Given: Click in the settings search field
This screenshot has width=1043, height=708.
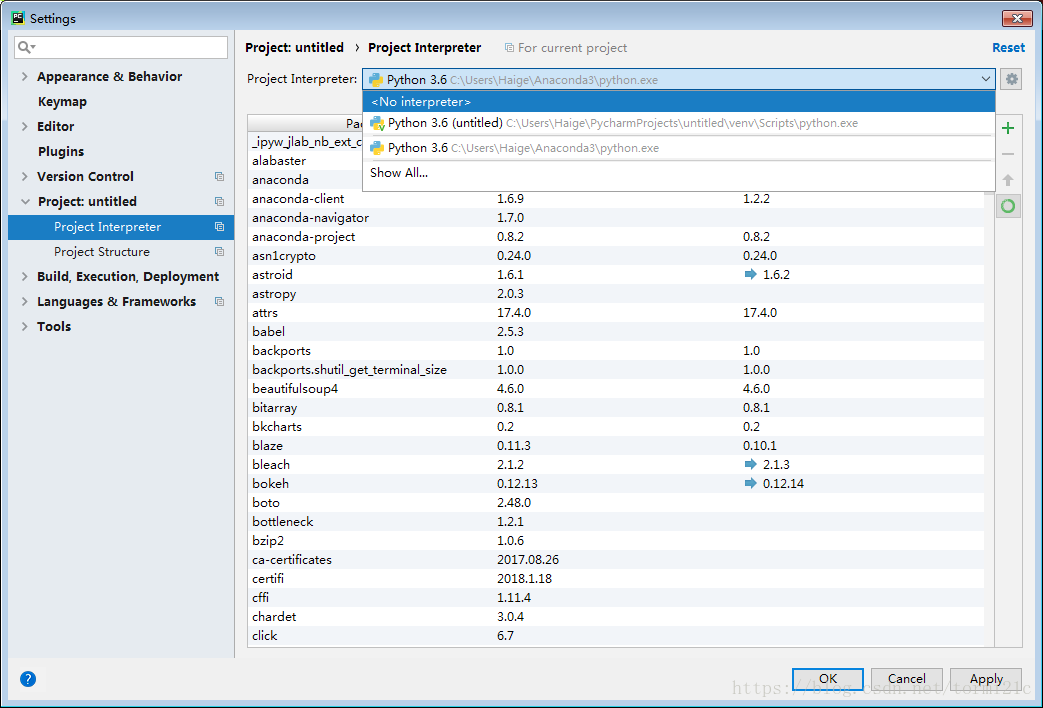Looking at the screenshot, I should [121, 47].
